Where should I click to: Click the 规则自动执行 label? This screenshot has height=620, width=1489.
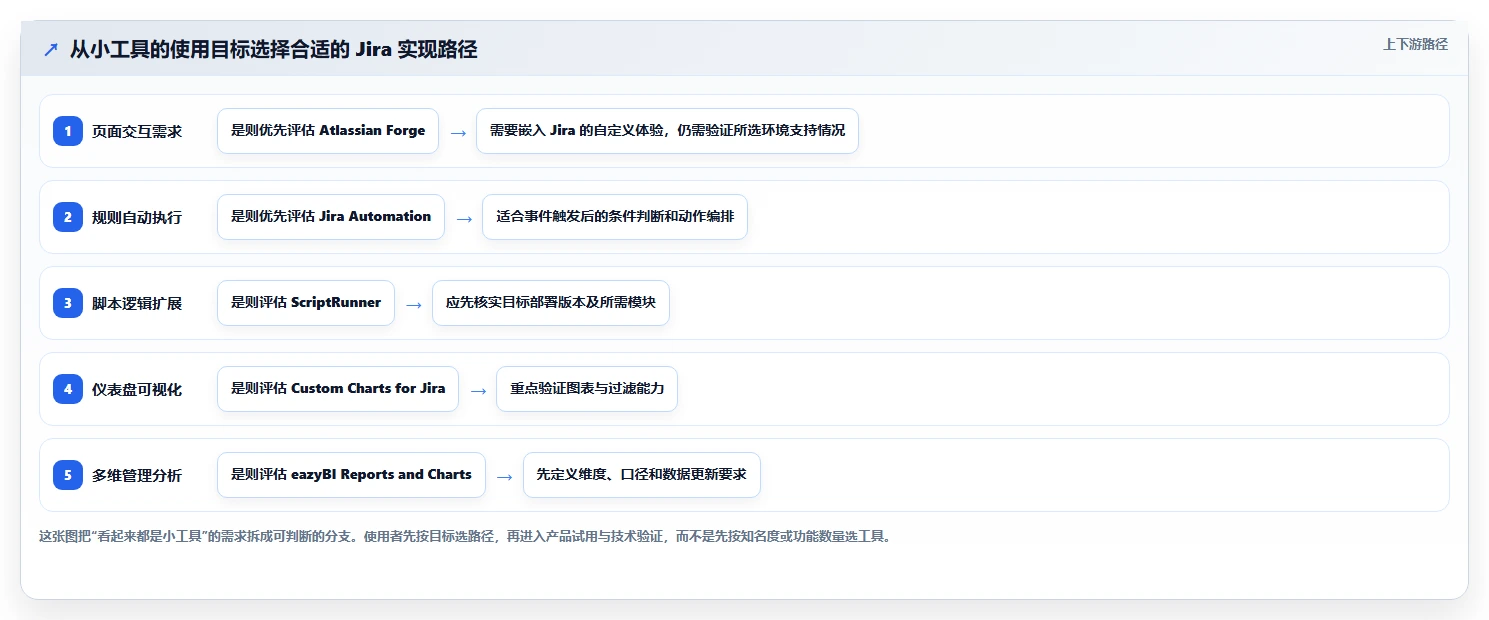pos(137,217)
